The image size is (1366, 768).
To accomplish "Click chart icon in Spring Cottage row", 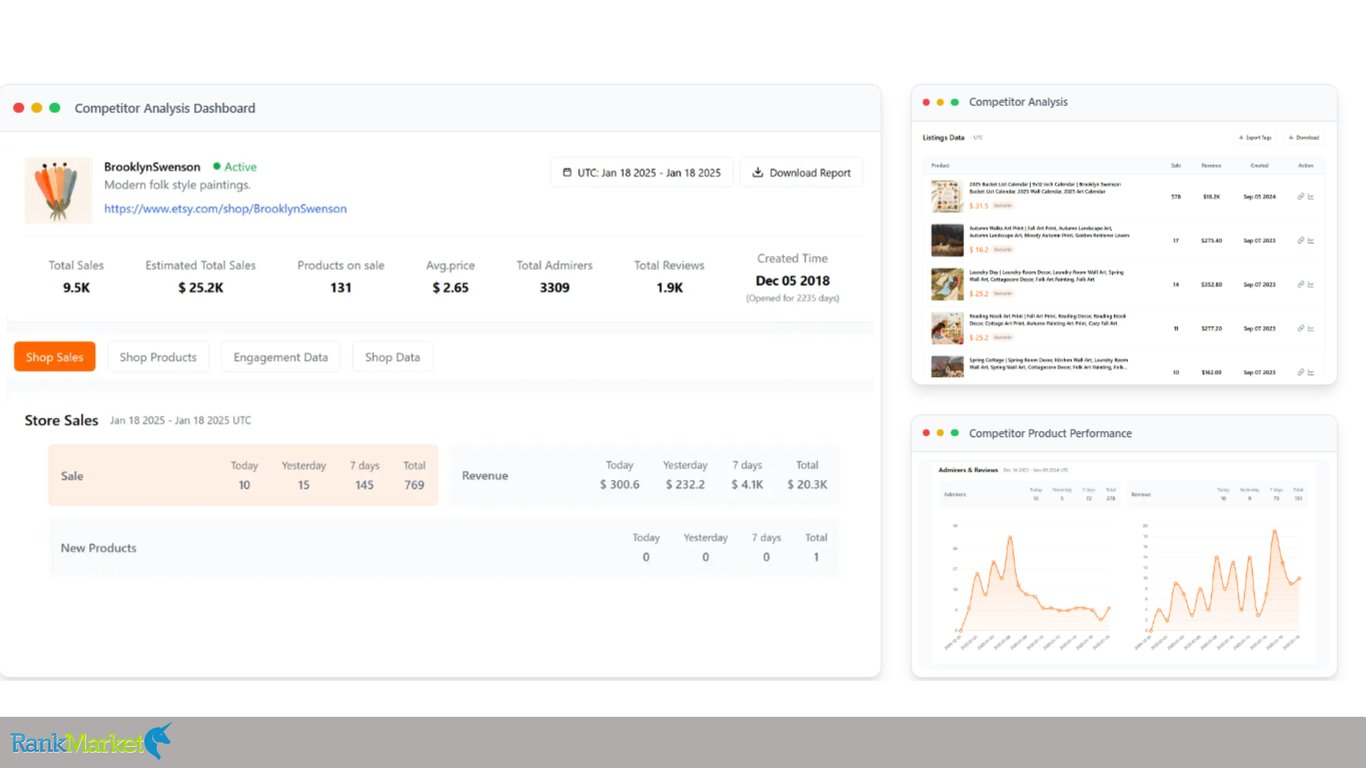I will 1311,372.
